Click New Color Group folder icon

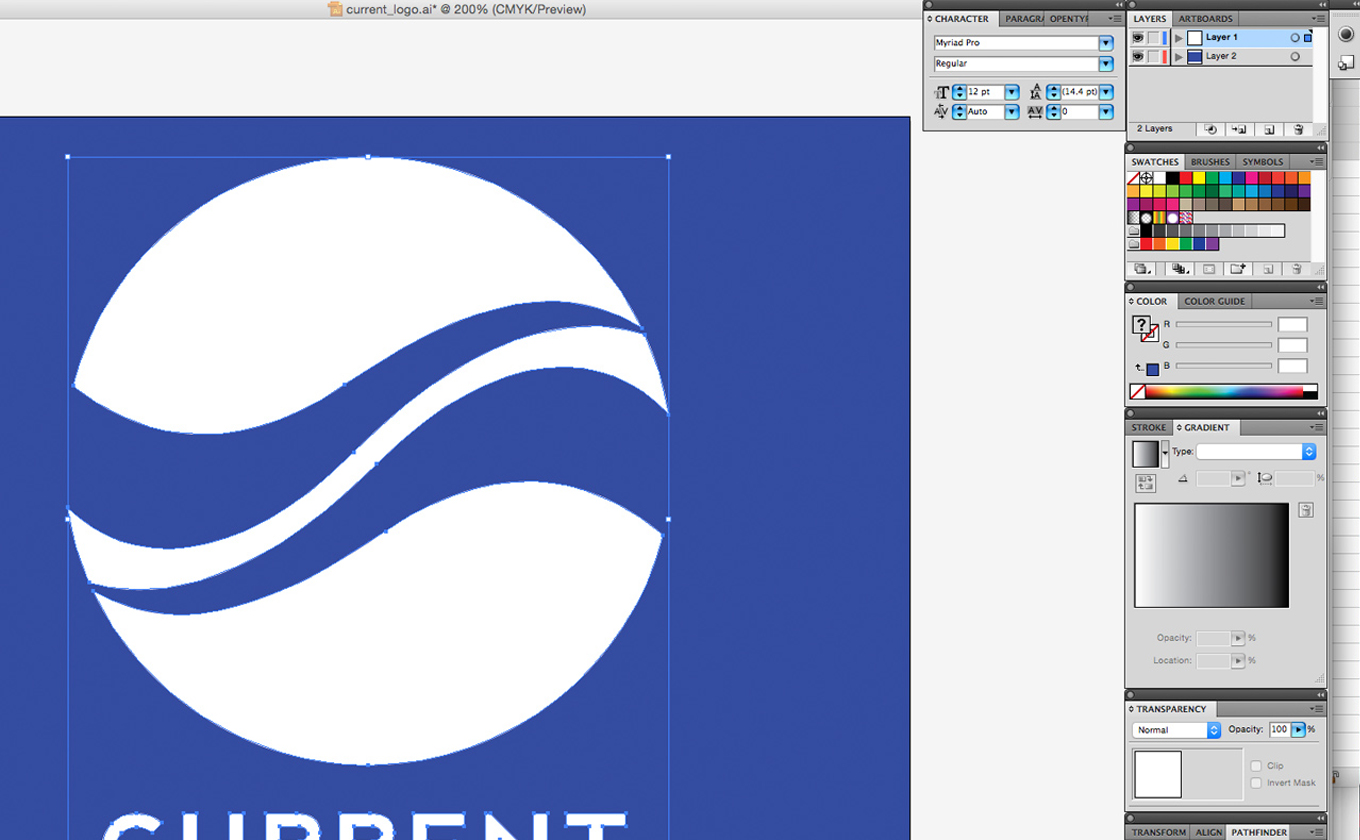1238,269
